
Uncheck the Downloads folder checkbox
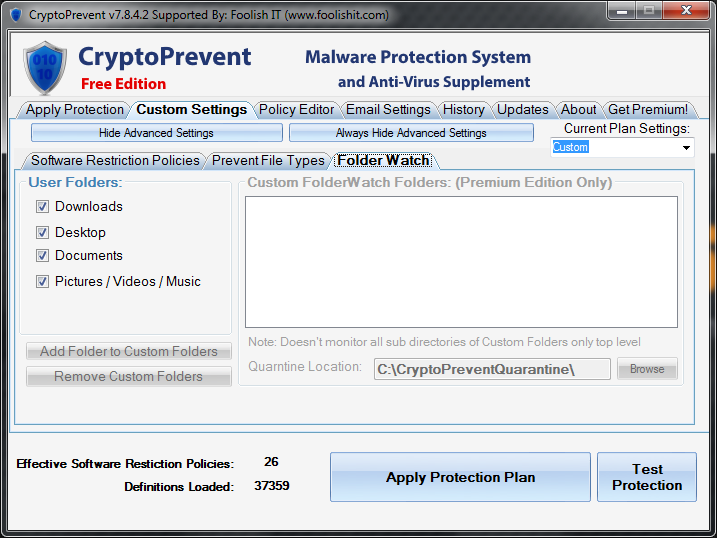click(43, 207)
